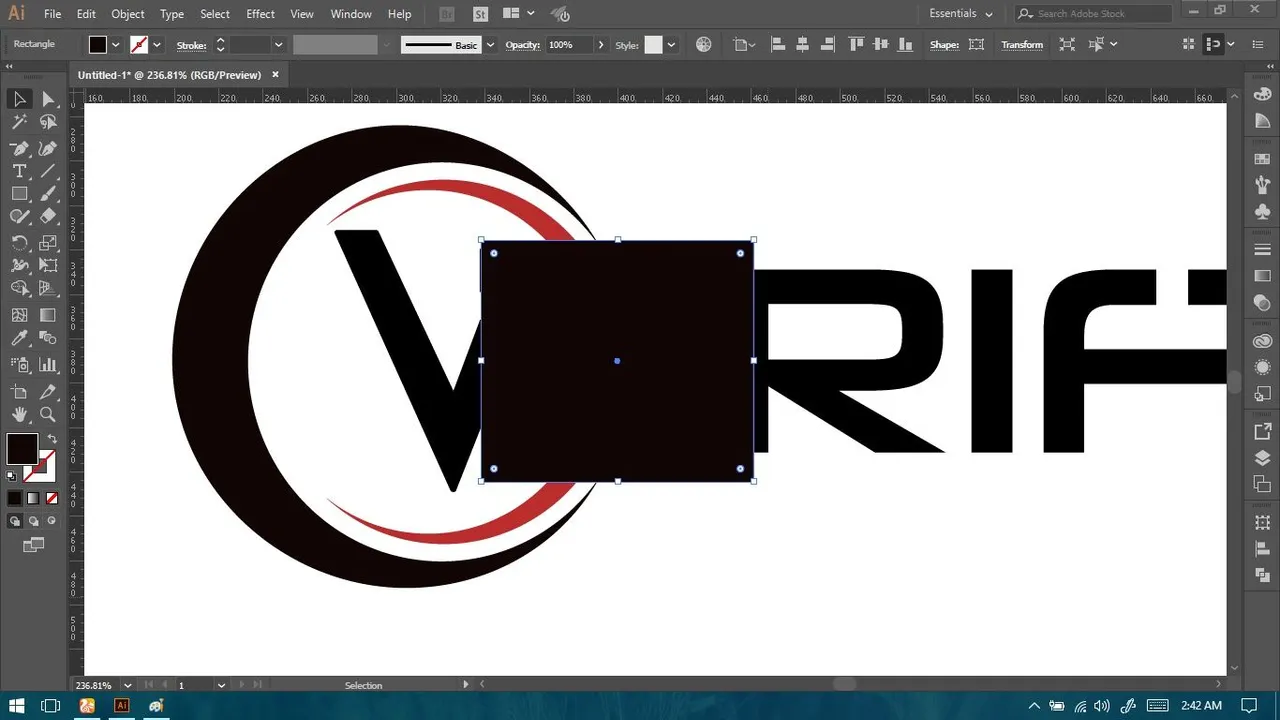The width and height of the screenshot is (1280, 720).
Task: Select the Zoom tool magnifier
Action: click(48, 414)
